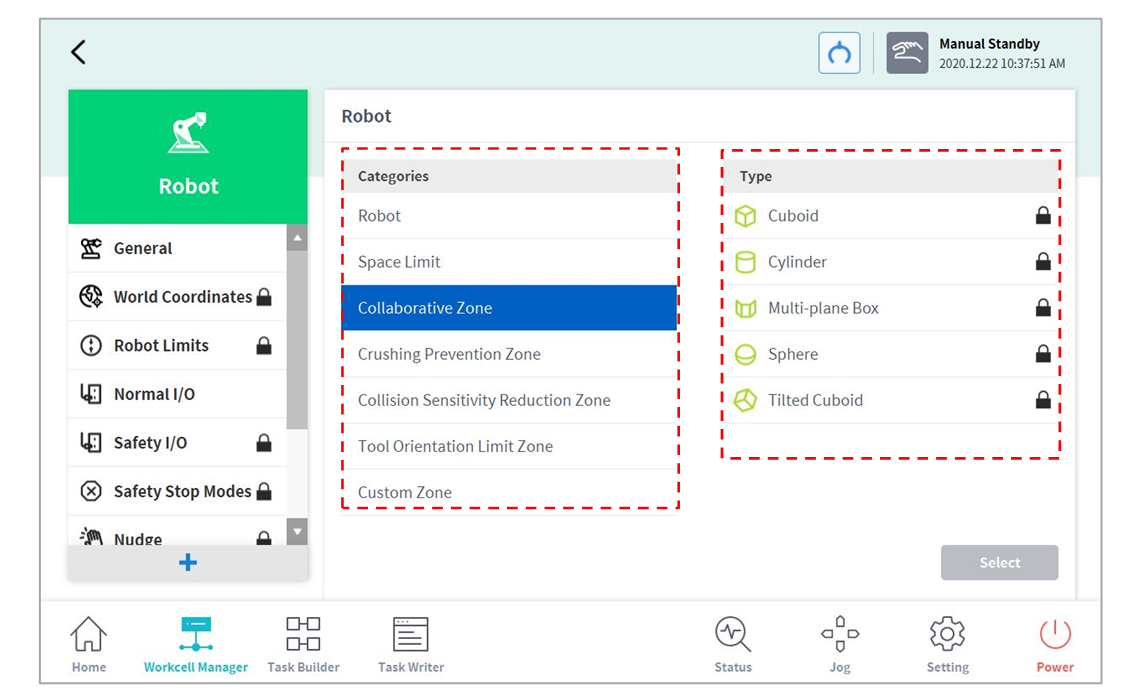This screenshot has width=1134, height=696.
Task: Open the Setting gear menu
Action: pos(947,644)
